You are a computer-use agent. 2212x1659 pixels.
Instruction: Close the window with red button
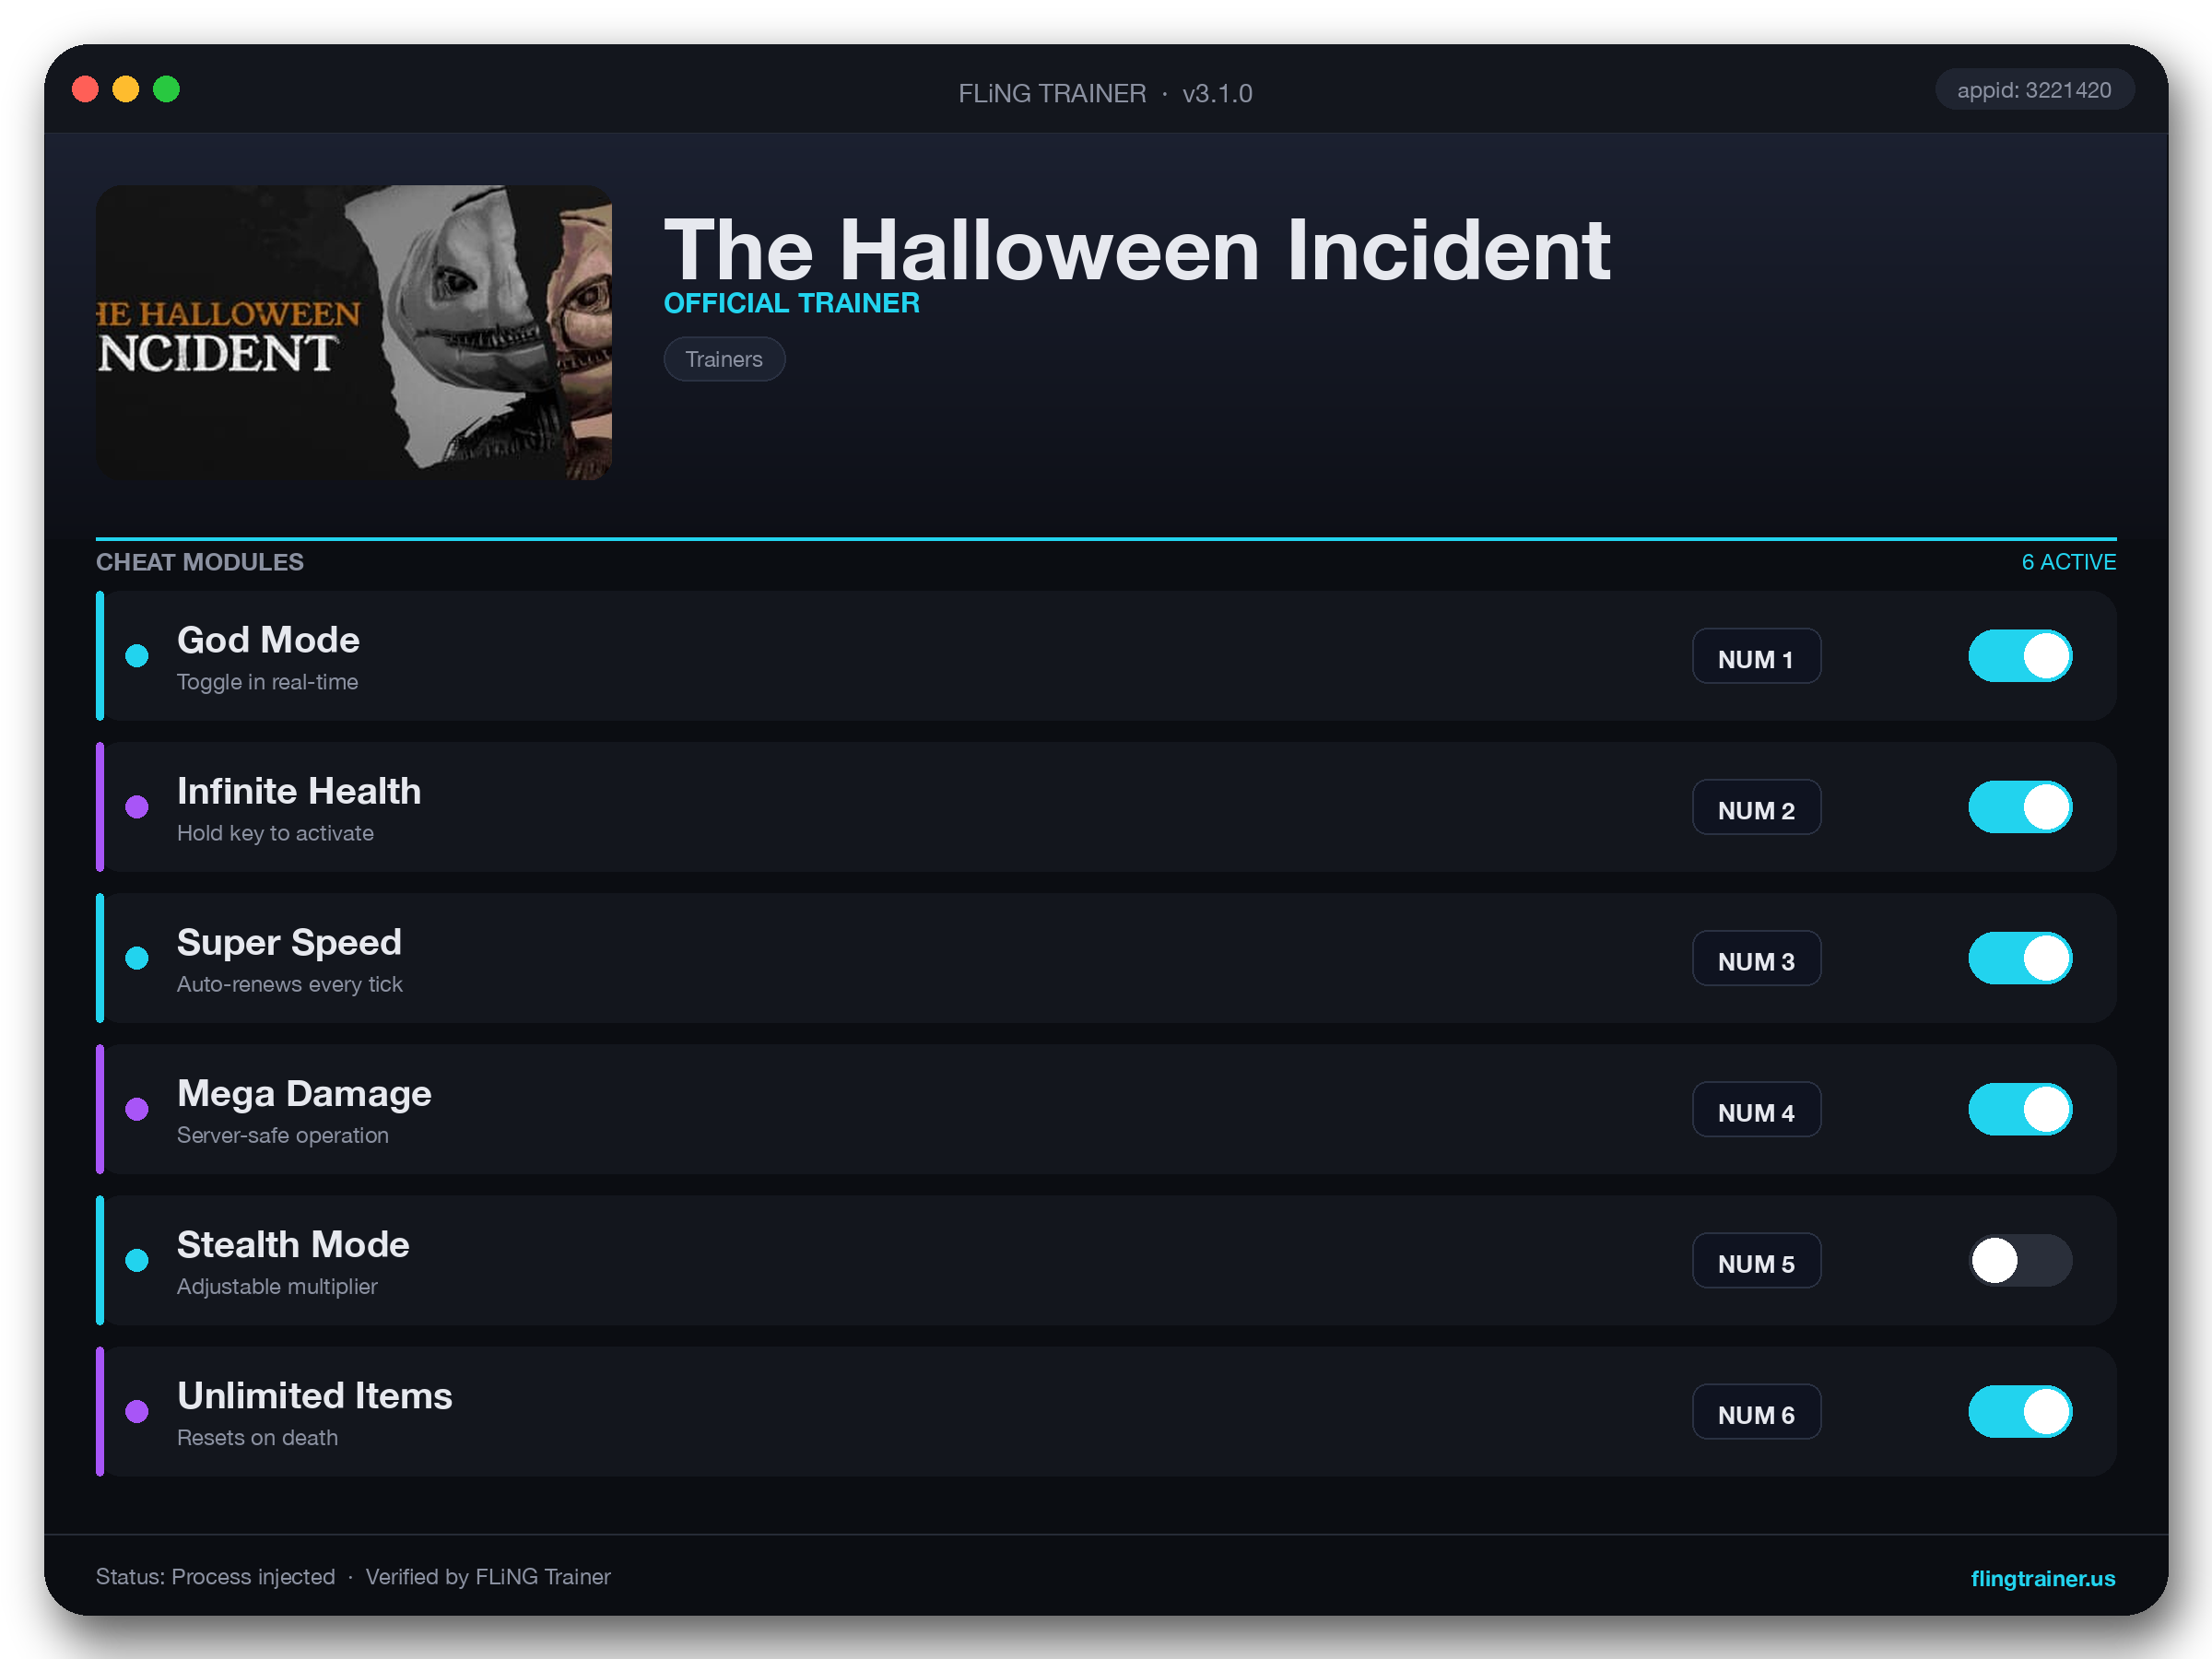[85, 89]
